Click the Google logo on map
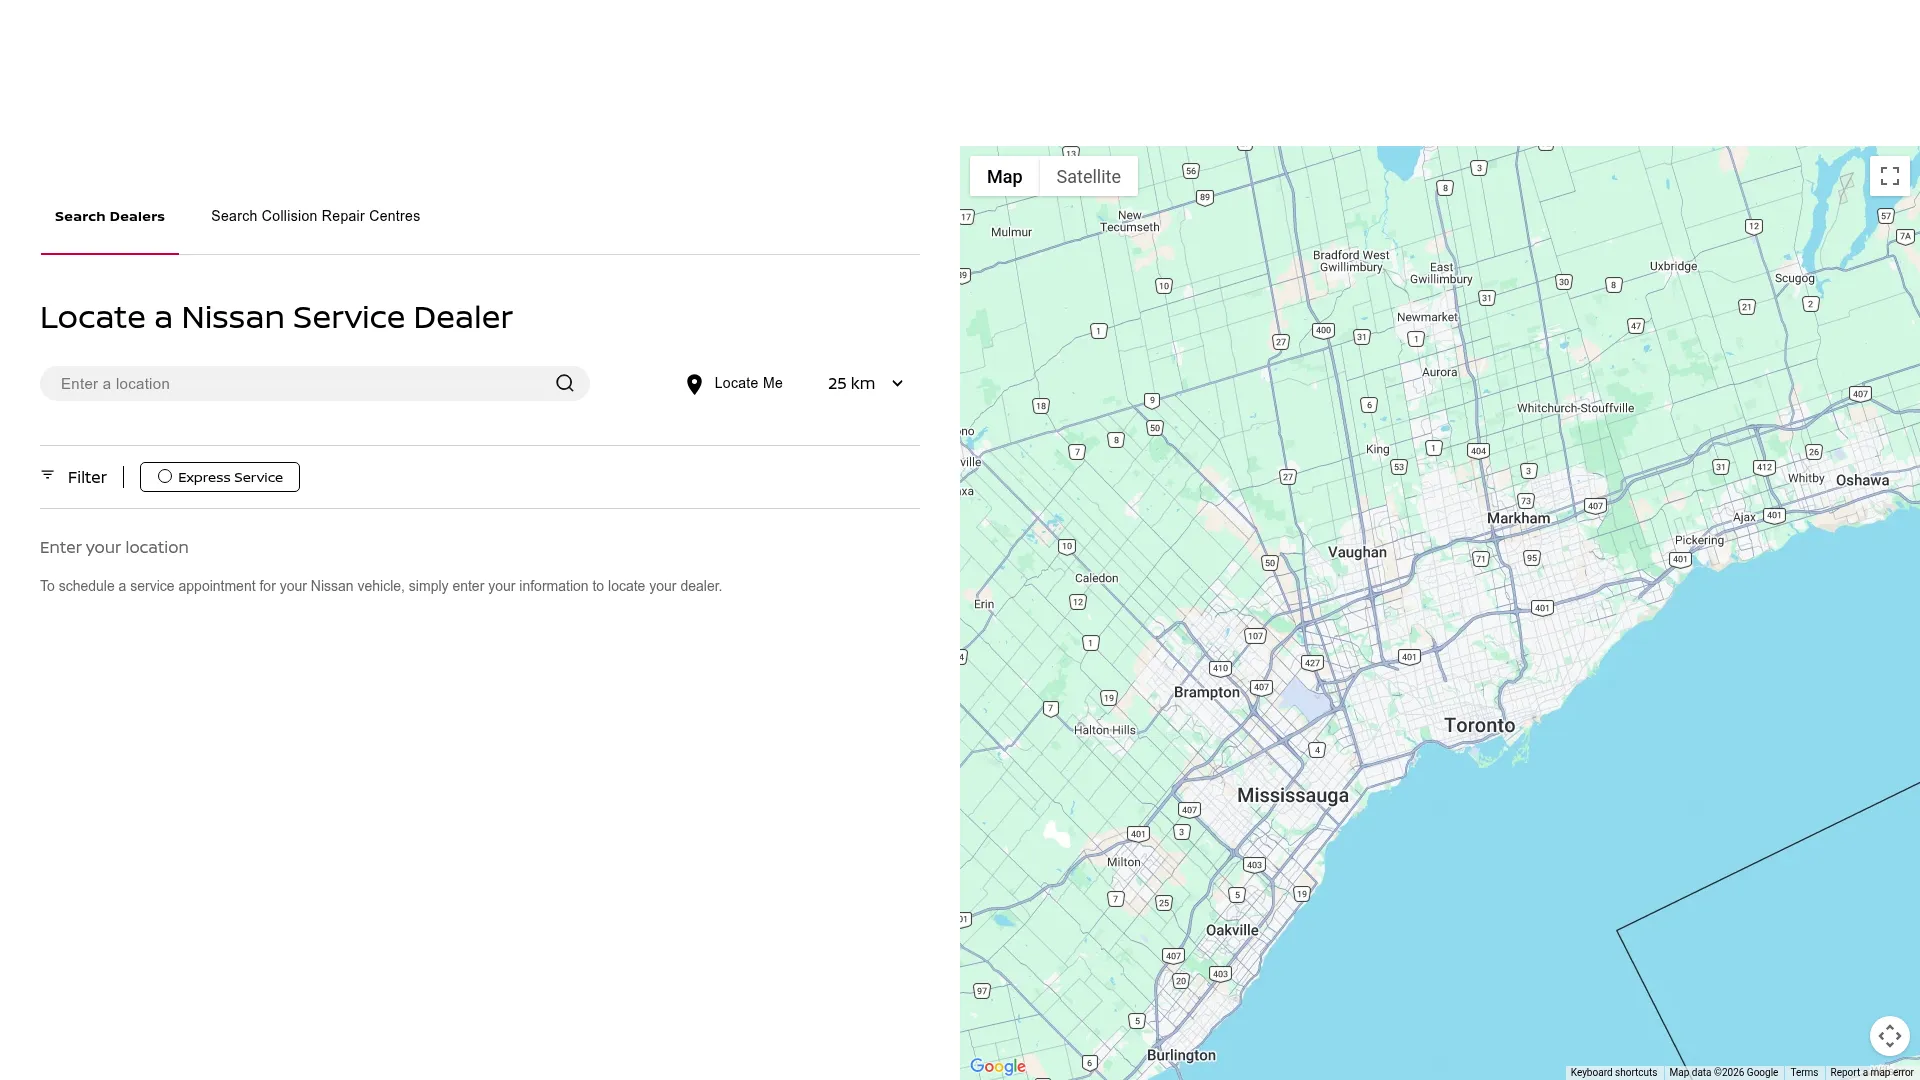 [x=998, y=1067]
